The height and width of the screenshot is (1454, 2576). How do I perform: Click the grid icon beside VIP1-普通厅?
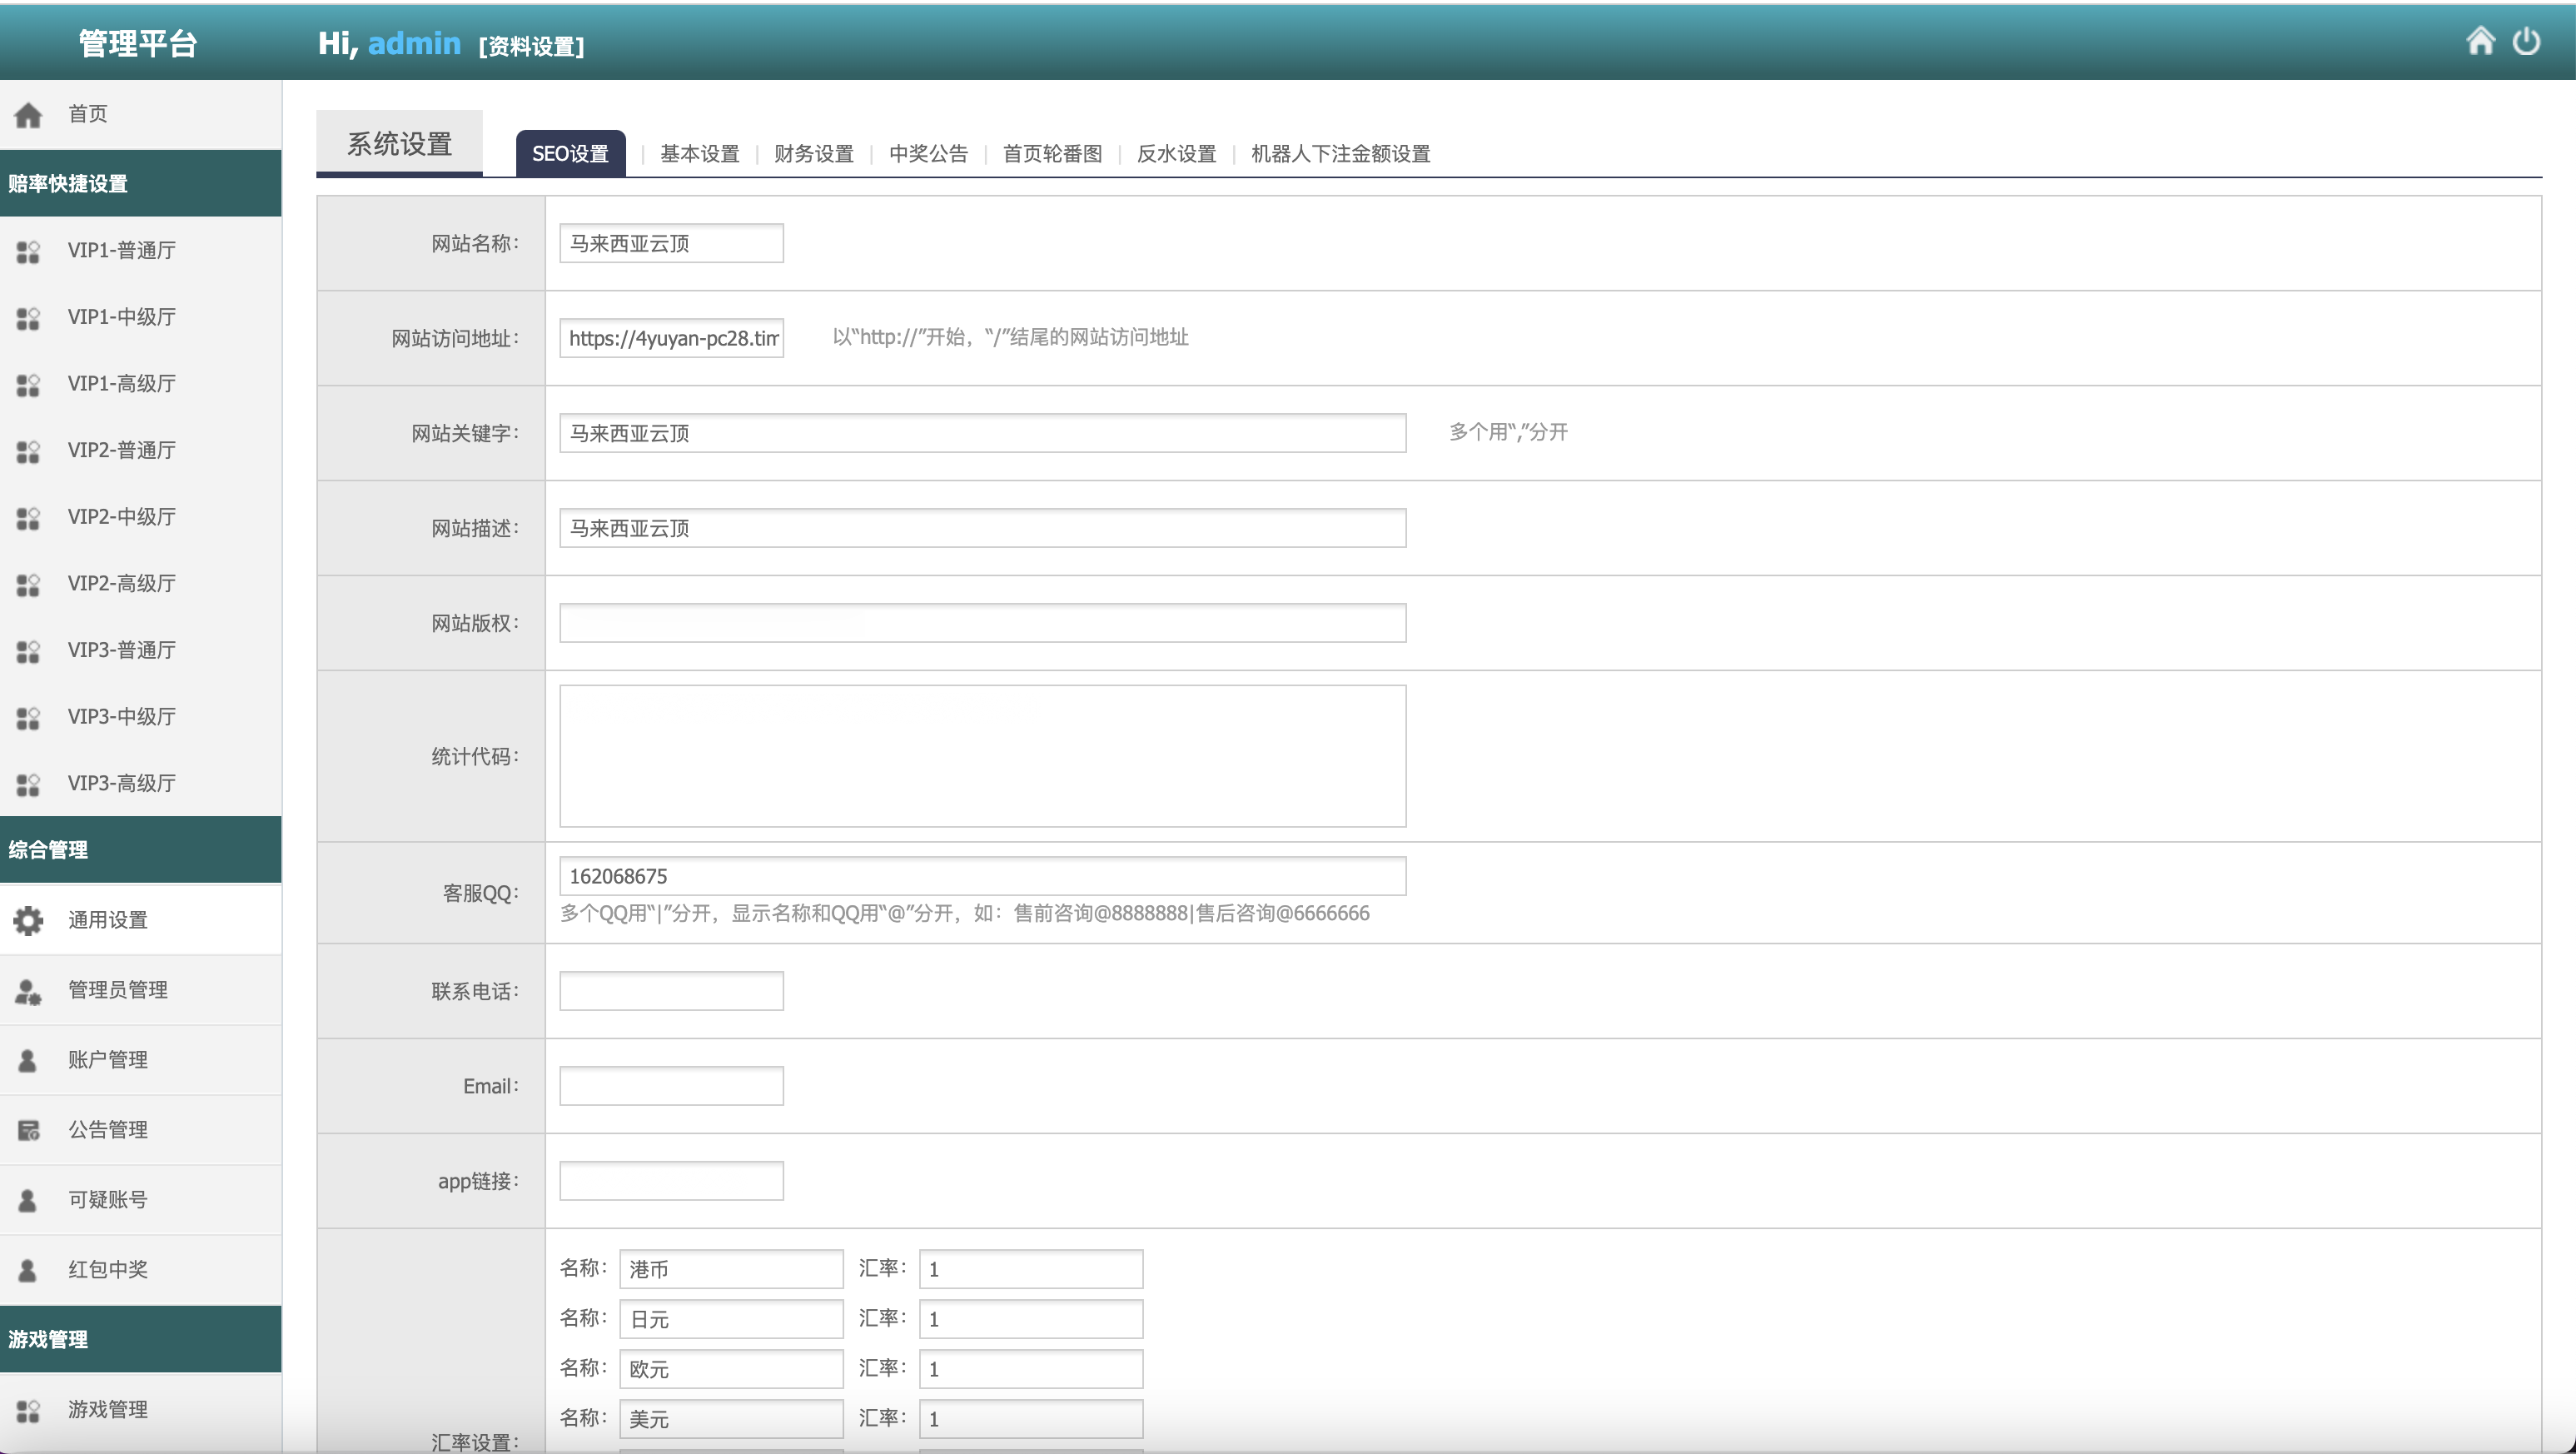point(28,251)
